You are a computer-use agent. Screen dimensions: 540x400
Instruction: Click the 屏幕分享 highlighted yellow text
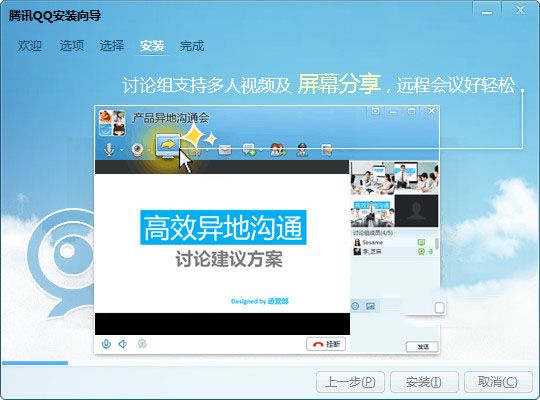[340, 84]
